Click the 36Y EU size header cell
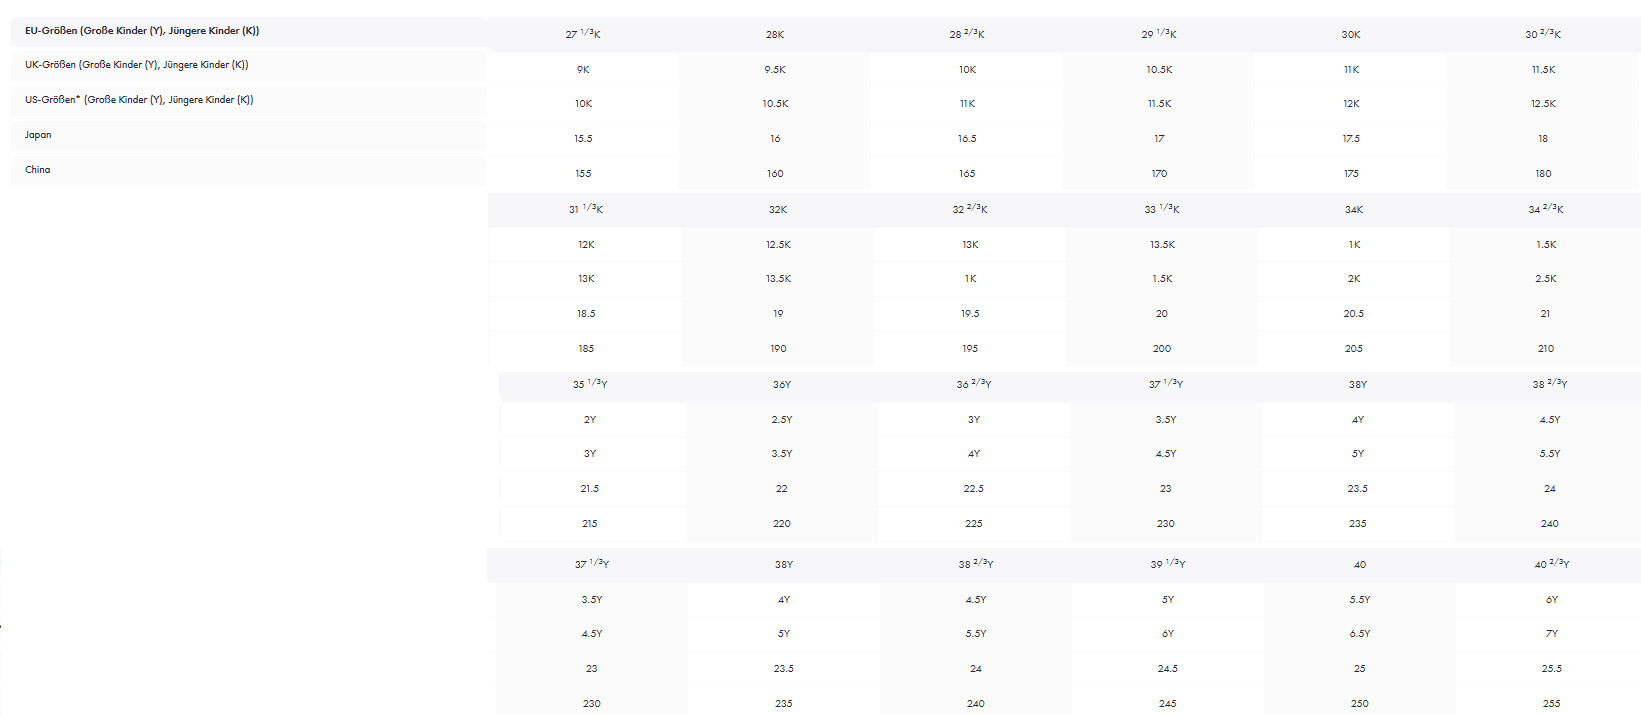This screenshot has height=716, width=1641. coord(782,385)
